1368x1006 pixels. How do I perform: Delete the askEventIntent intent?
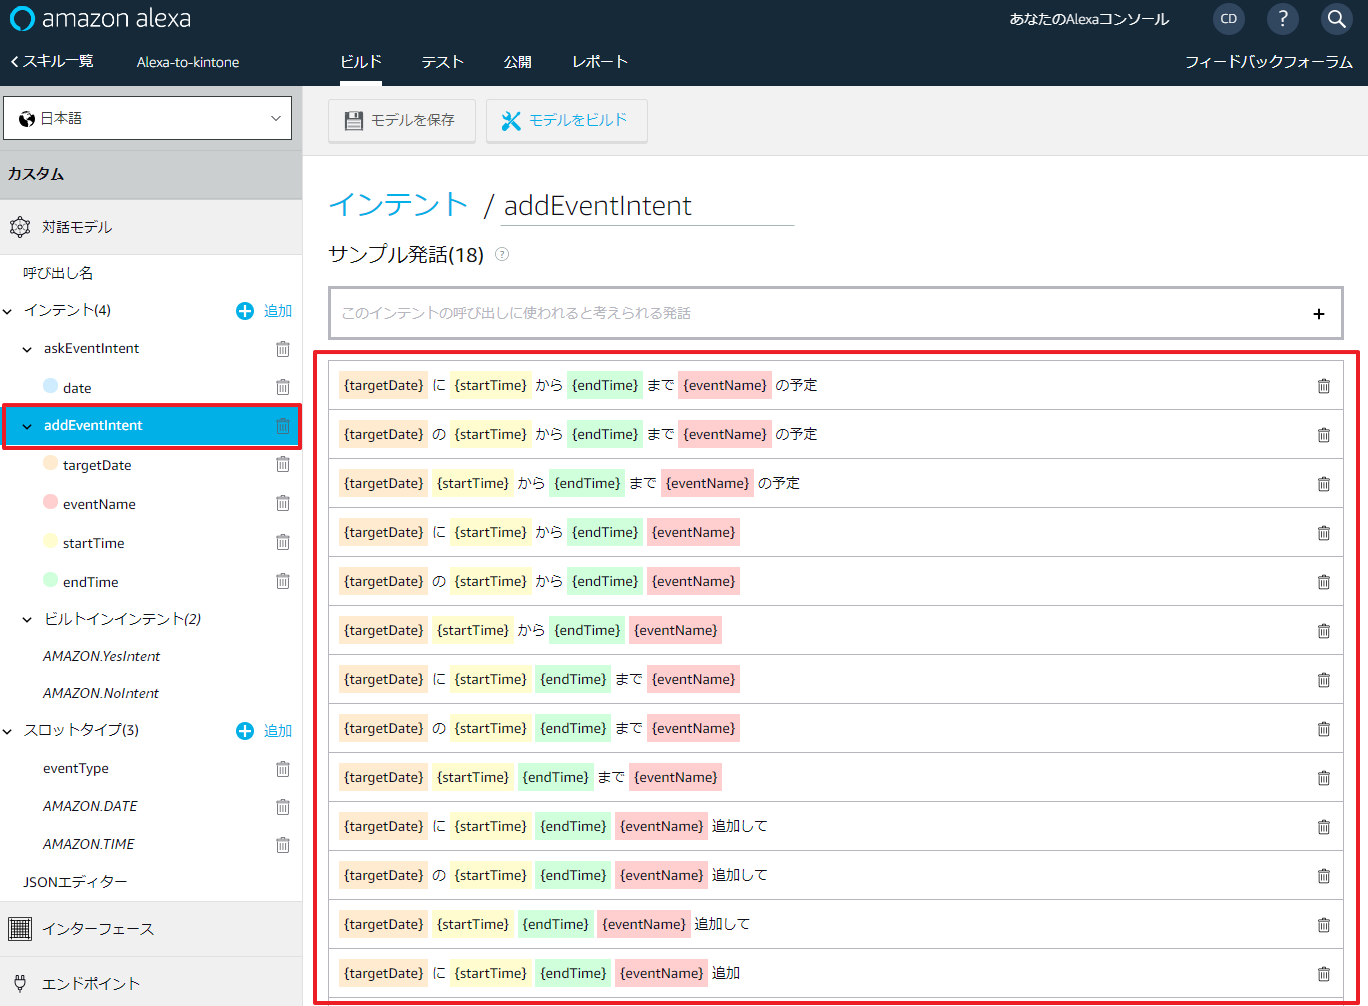283,349
